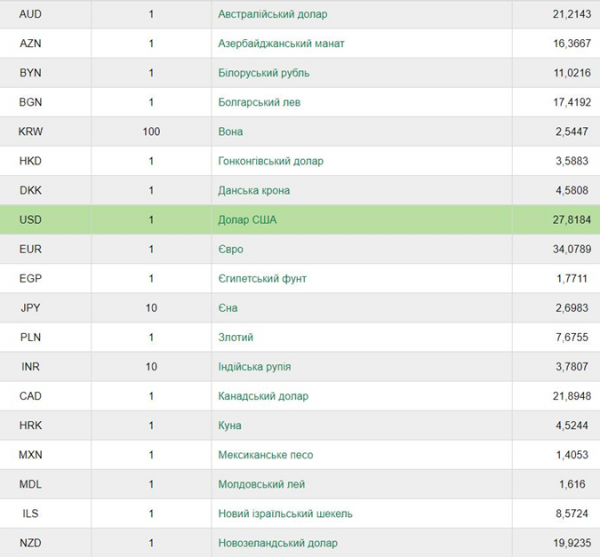Click the INR unit count 10
Viewport: 600px width, 557px height.
(x=151, y=367)
